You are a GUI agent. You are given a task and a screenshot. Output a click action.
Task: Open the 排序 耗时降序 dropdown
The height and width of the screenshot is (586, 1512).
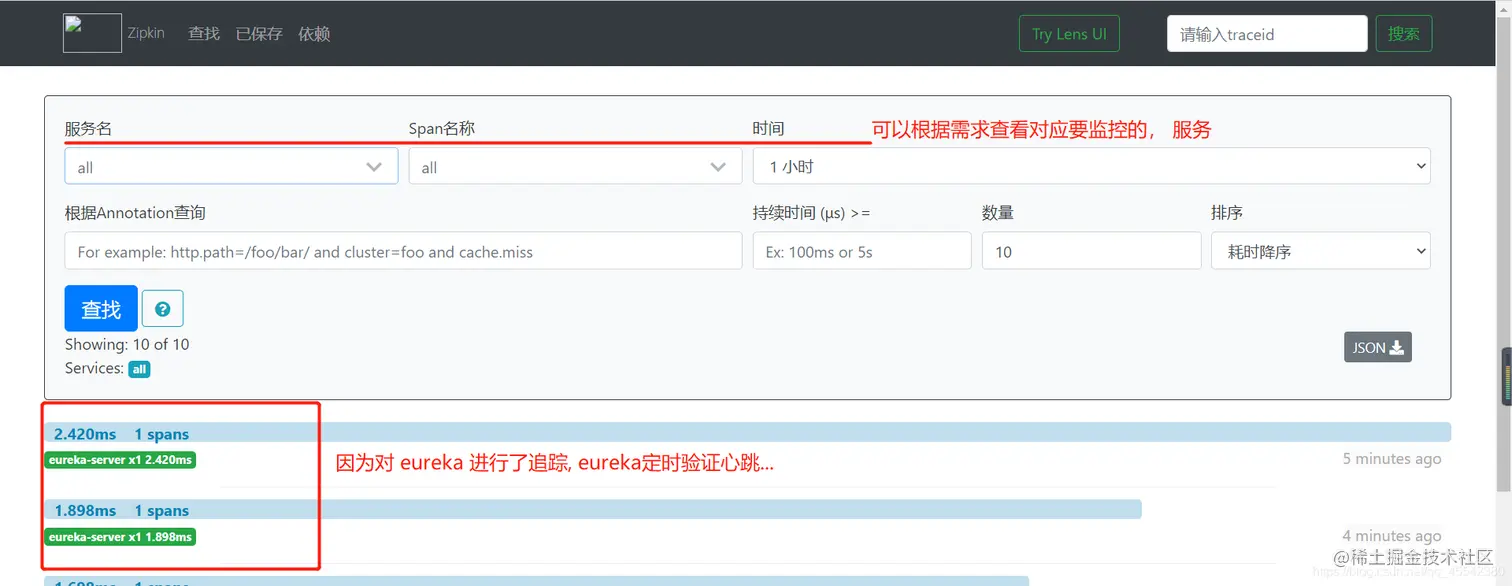(1320, 251)
